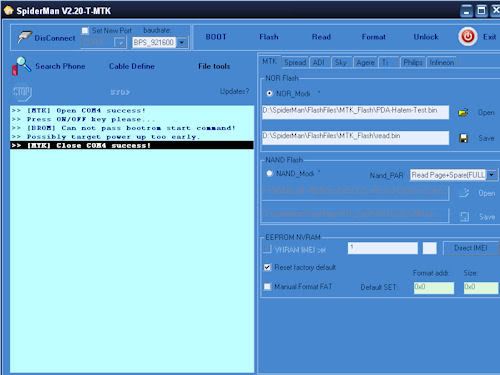Open File tools
Image resolution: width=500 pixels, height=375 pixels.
pos(214,66)
